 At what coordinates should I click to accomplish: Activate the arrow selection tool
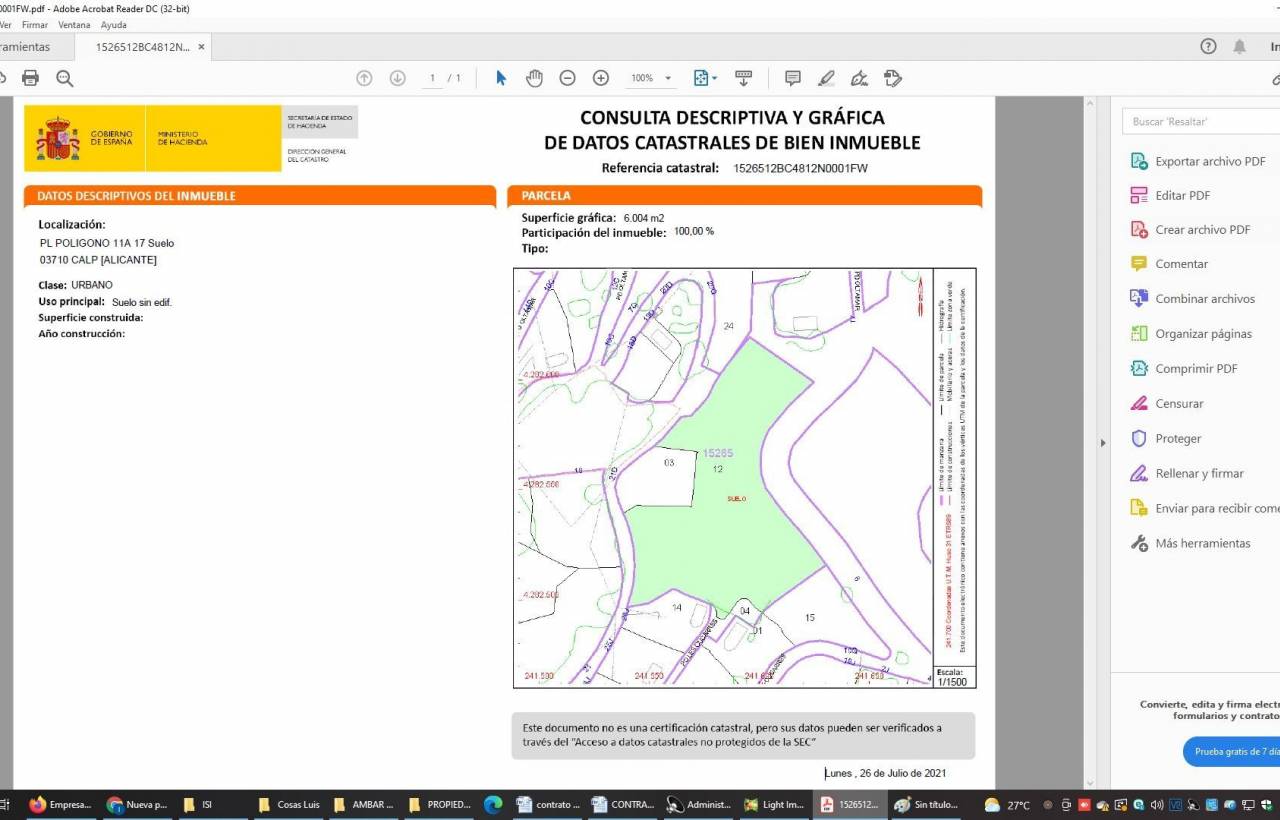(x=501, y=78)
